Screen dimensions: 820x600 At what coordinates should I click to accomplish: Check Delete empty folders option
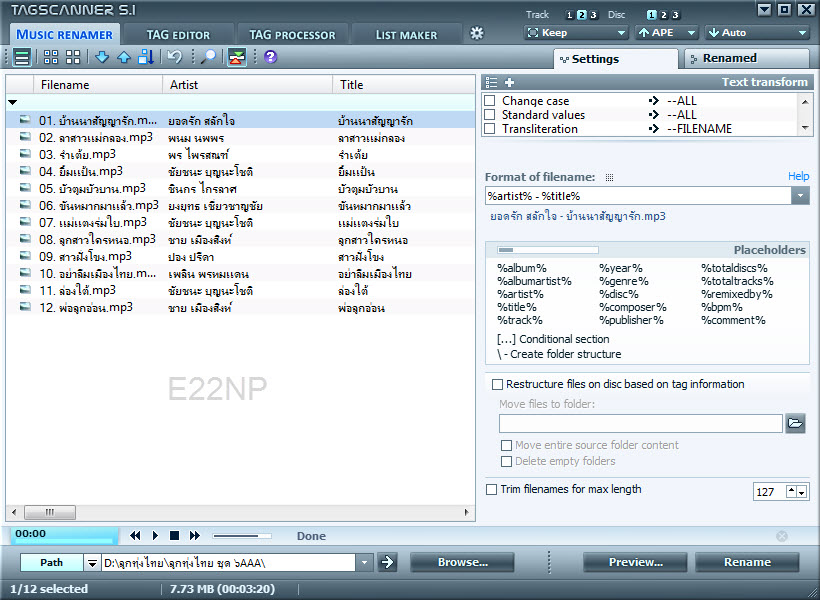pyautogui.click(x=506, y=461)
